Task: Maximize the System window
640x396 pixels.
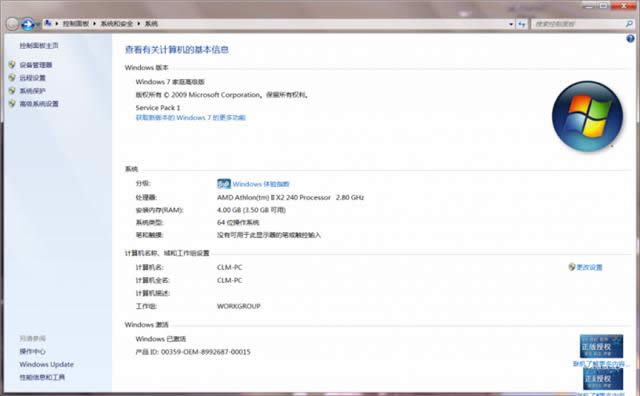Action: [604, 5]
